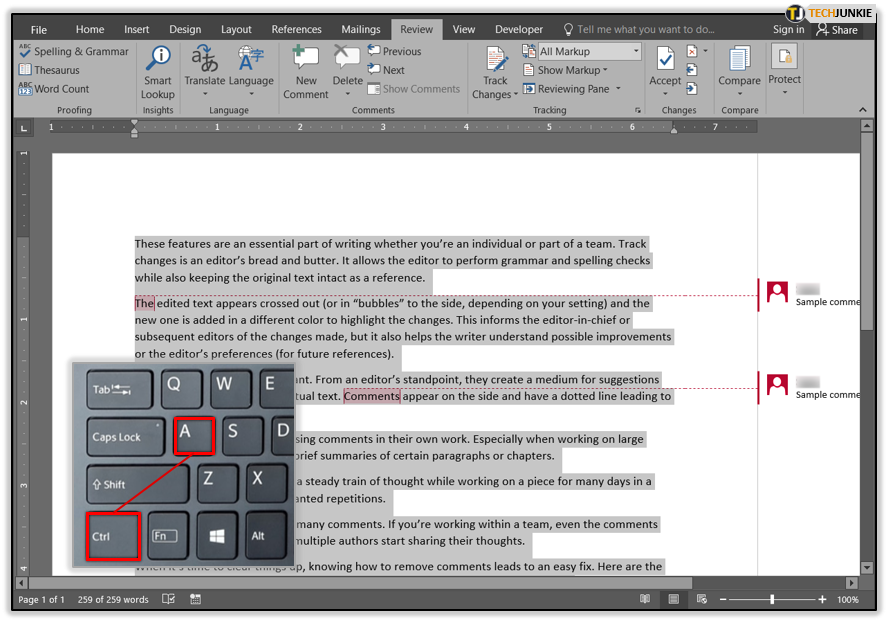The image size is (888, 622).
Task: Switch to Print Layout view
Action: pos(673,599)
